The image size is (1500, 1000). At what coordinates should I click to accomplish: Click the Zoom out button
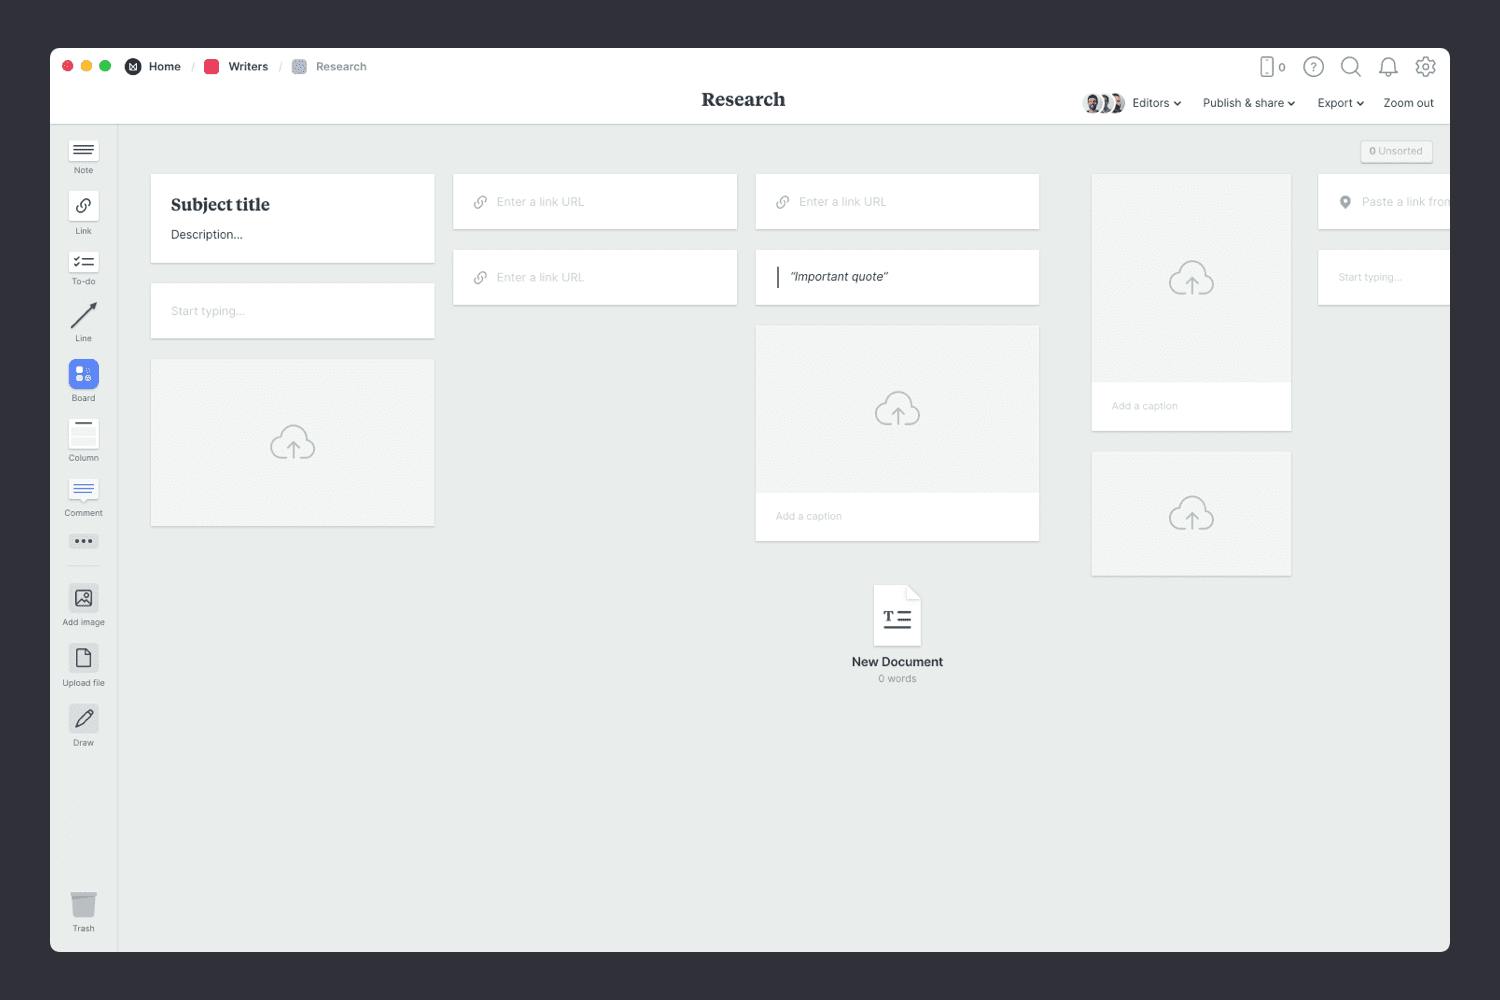1408,103
